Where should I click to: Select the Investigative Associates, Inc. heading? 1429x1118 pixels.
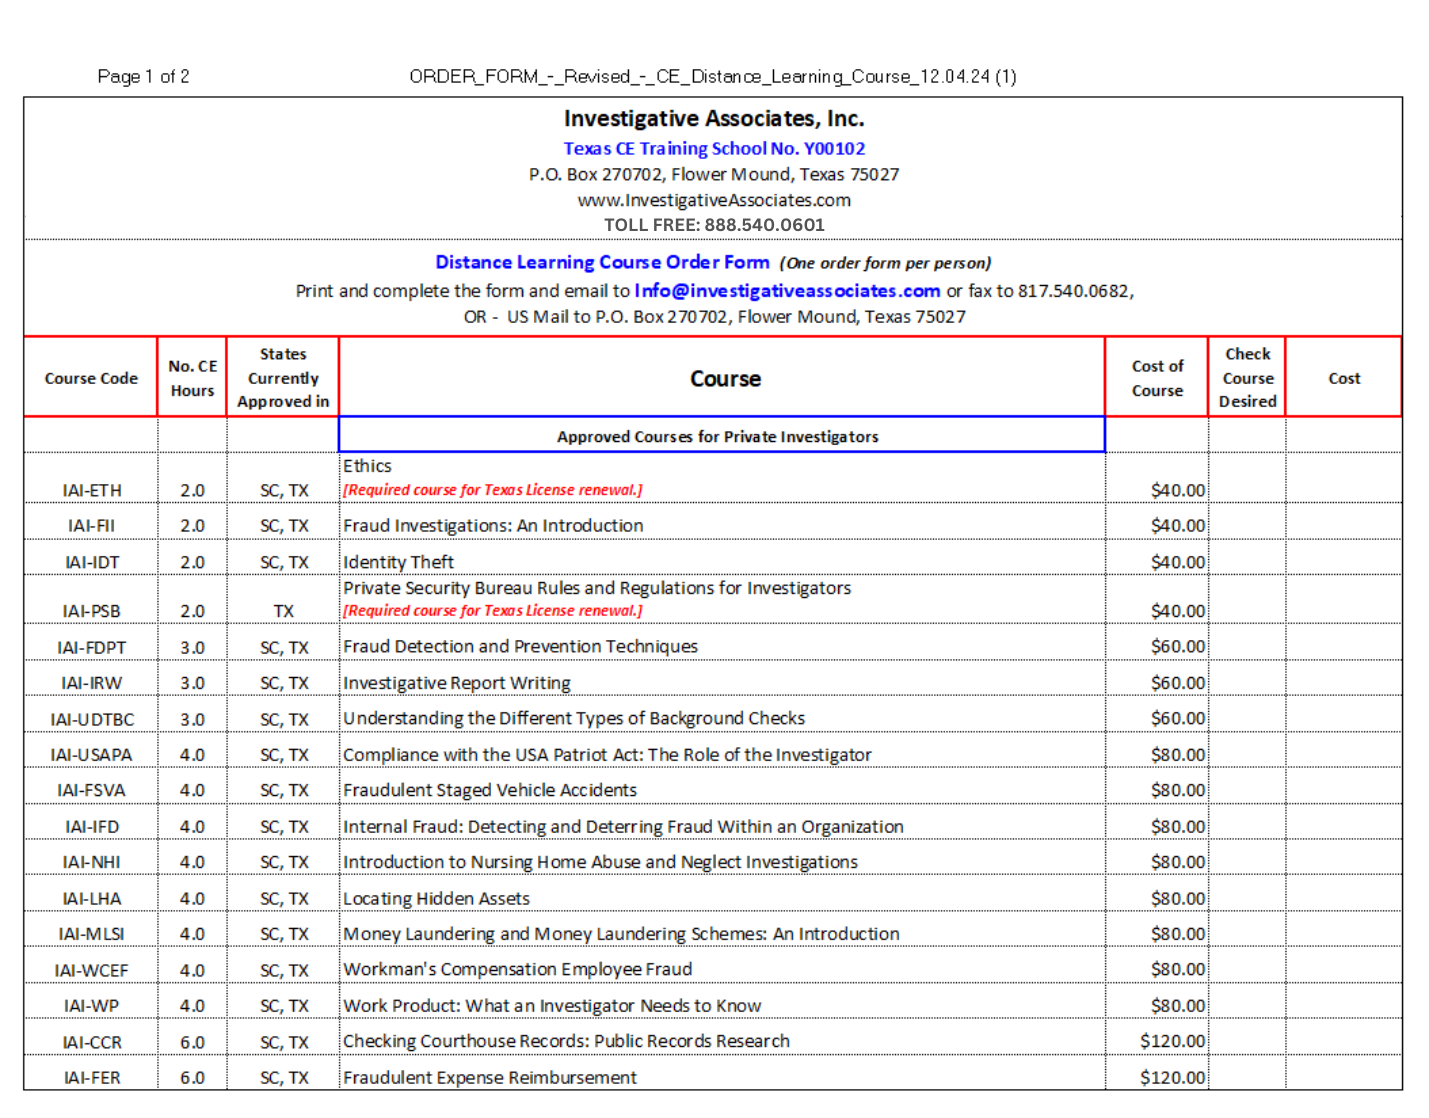point(714,118)
